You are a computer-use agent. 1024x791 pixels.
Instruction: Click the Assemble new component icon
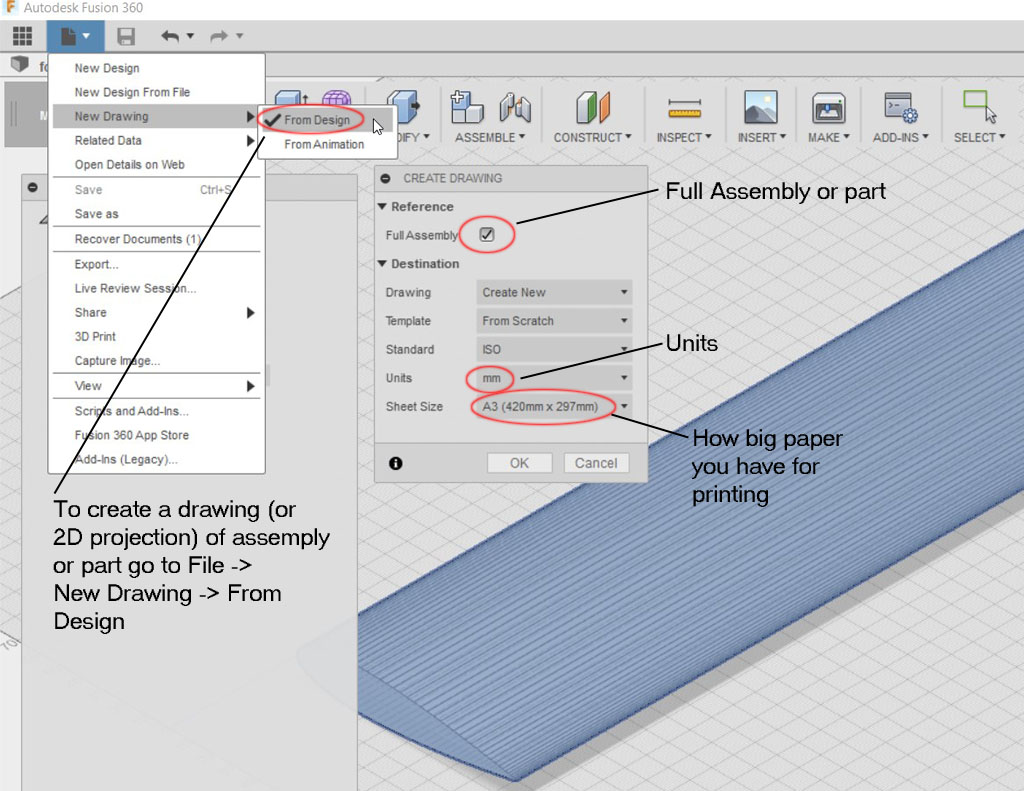[x=467, y=107]
